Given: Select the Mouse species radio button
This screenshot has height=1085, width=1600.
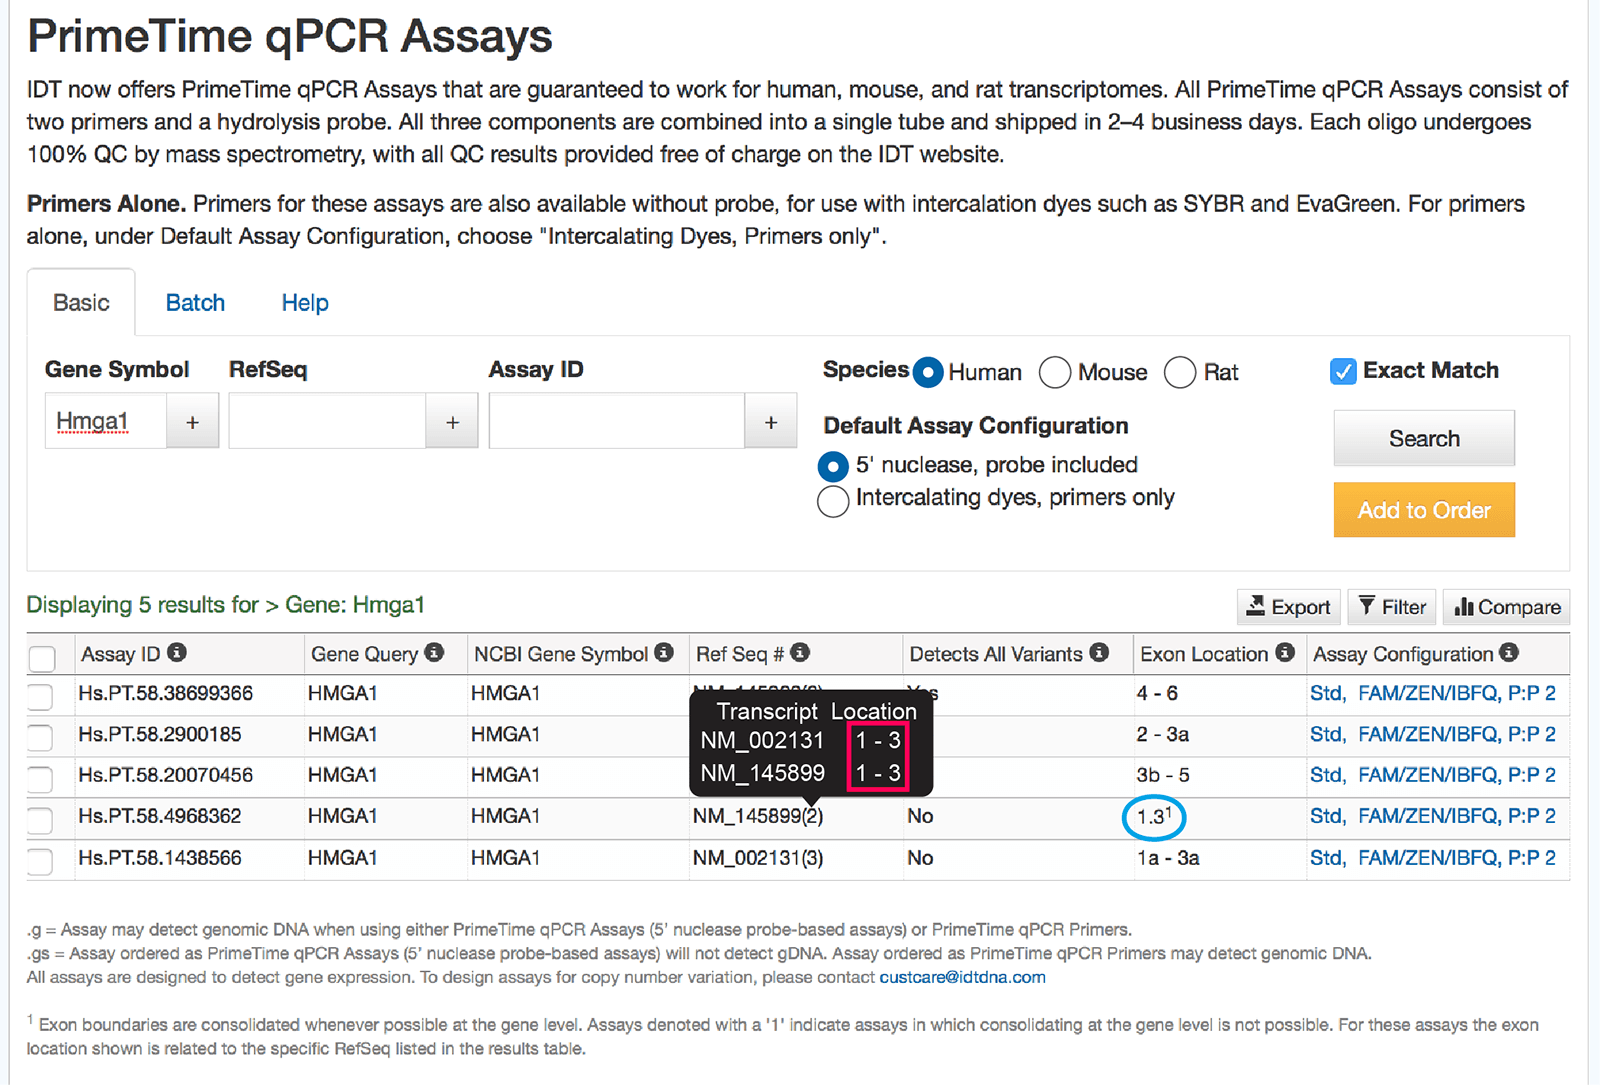Looking at the screenshot, I should point(1055,373).
